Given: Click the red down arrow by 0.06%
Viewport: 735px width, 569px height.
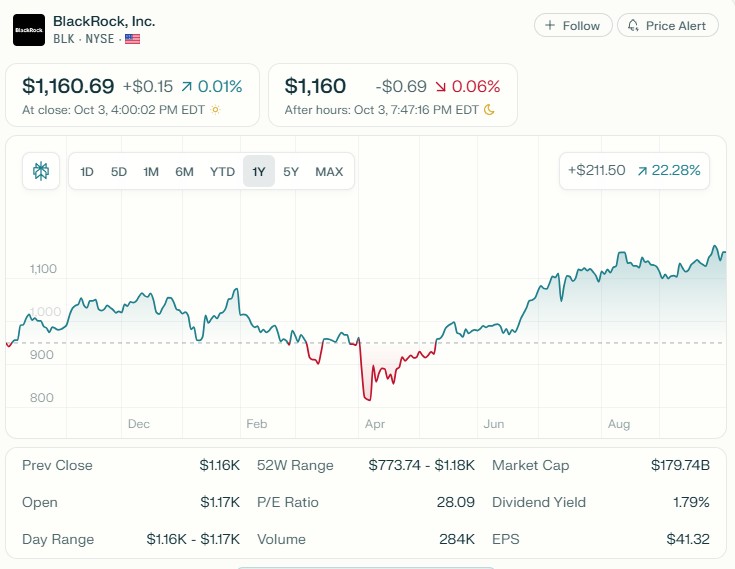Looking at the screenshot, I should 441,87.
